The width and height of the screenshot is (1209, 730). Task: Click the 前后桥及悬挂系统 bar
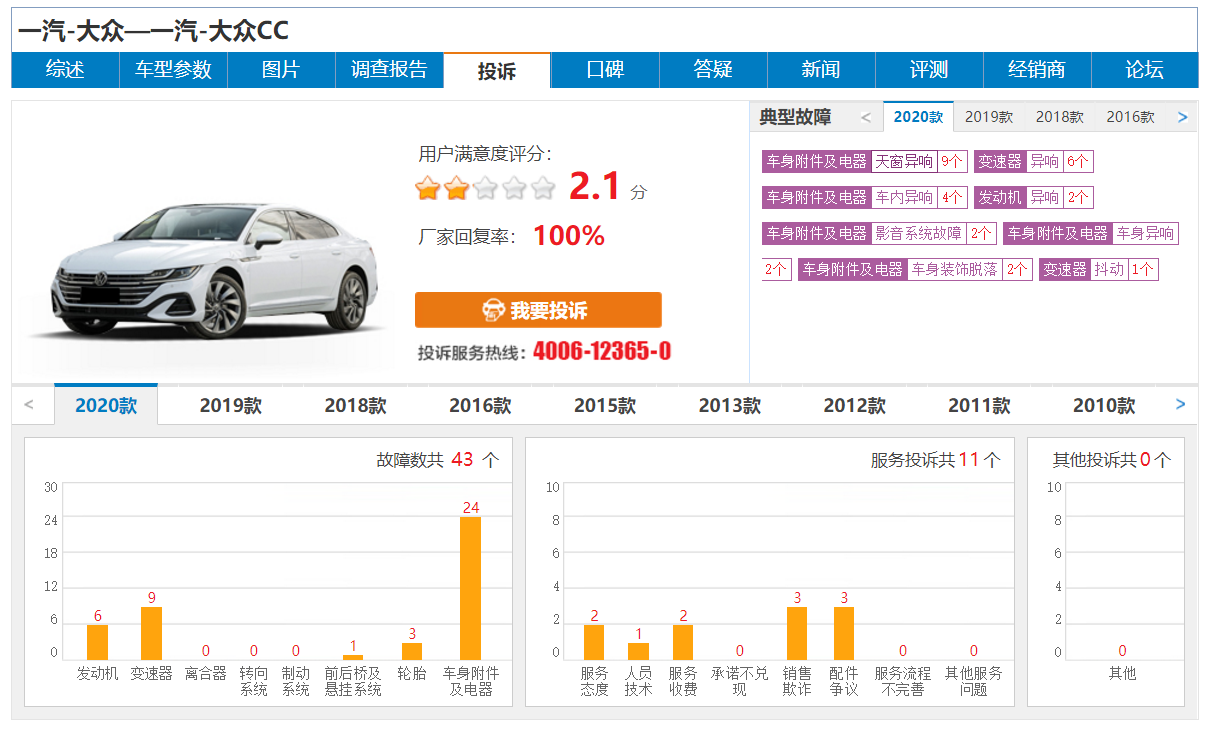[x=353, y=657]
